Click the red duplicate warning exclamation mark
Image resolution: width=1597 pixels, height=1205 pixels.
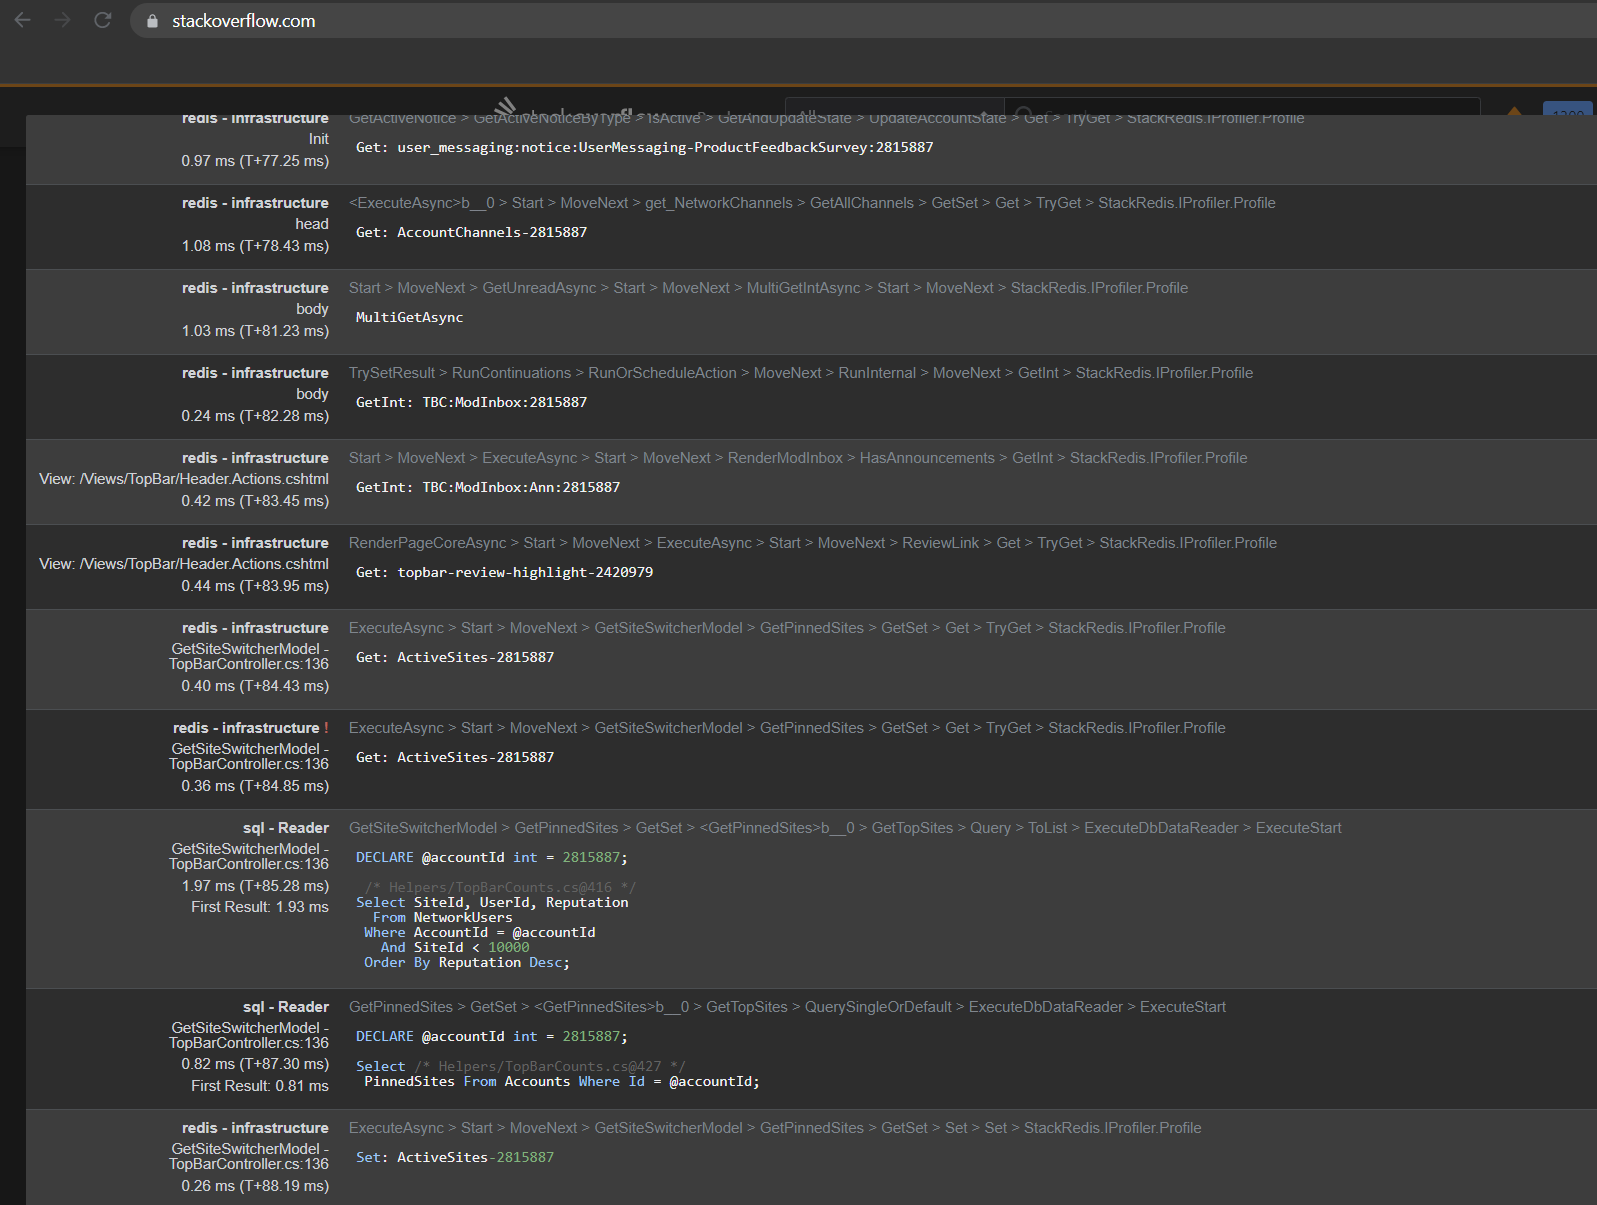(x=326, y=728)
